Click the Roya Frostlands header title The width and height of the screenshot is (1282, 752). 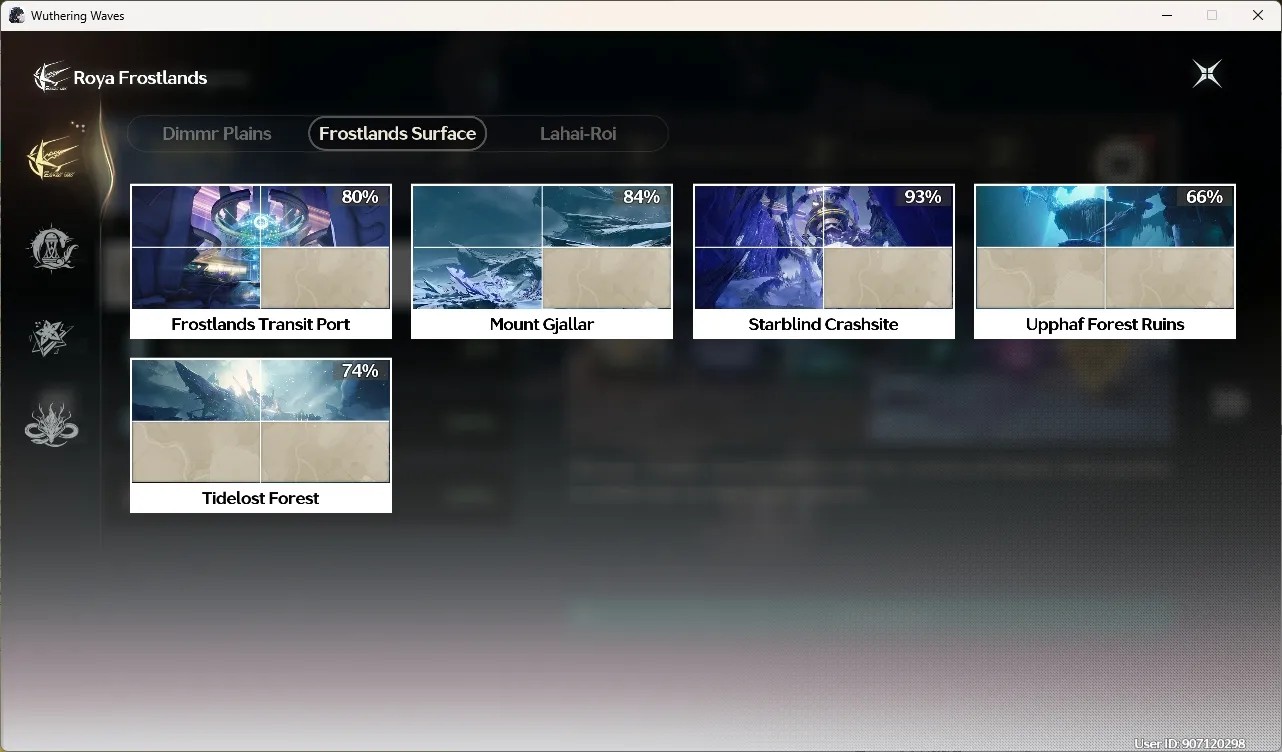[140, 78]
